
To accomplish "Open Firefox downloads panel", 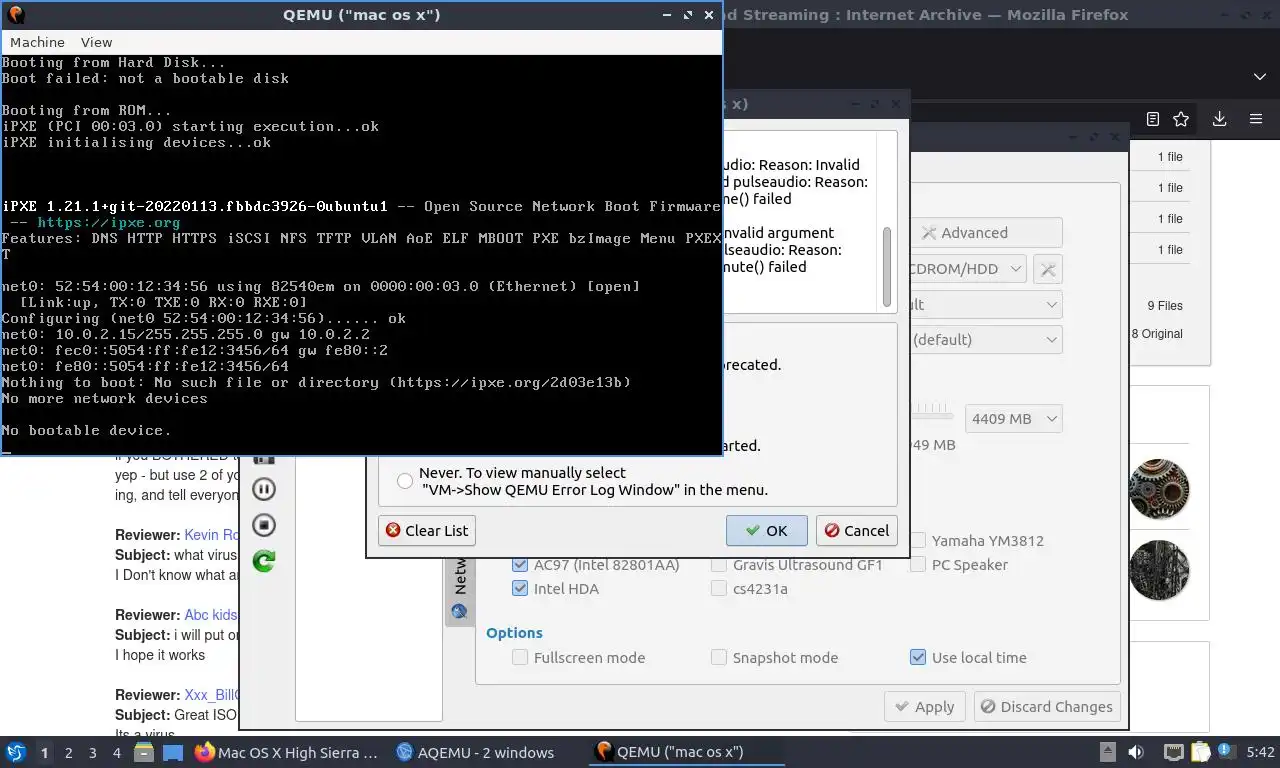I will point(1219,119).
